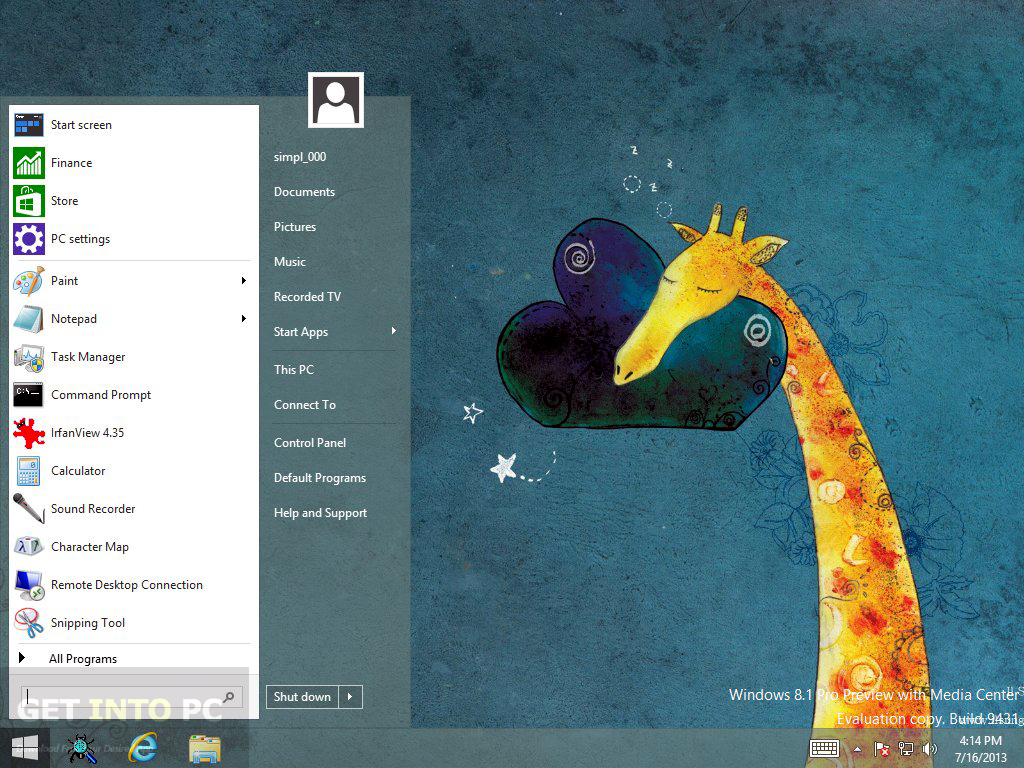Open Recorded TV from the Start menu
The image size is (1024, 768).
307,296
